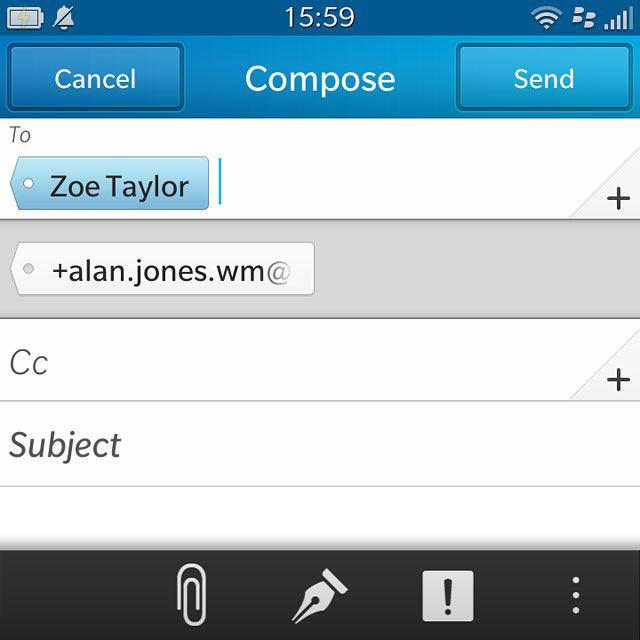Select the Zoe Taylor recipient chip

click(109, 183)
